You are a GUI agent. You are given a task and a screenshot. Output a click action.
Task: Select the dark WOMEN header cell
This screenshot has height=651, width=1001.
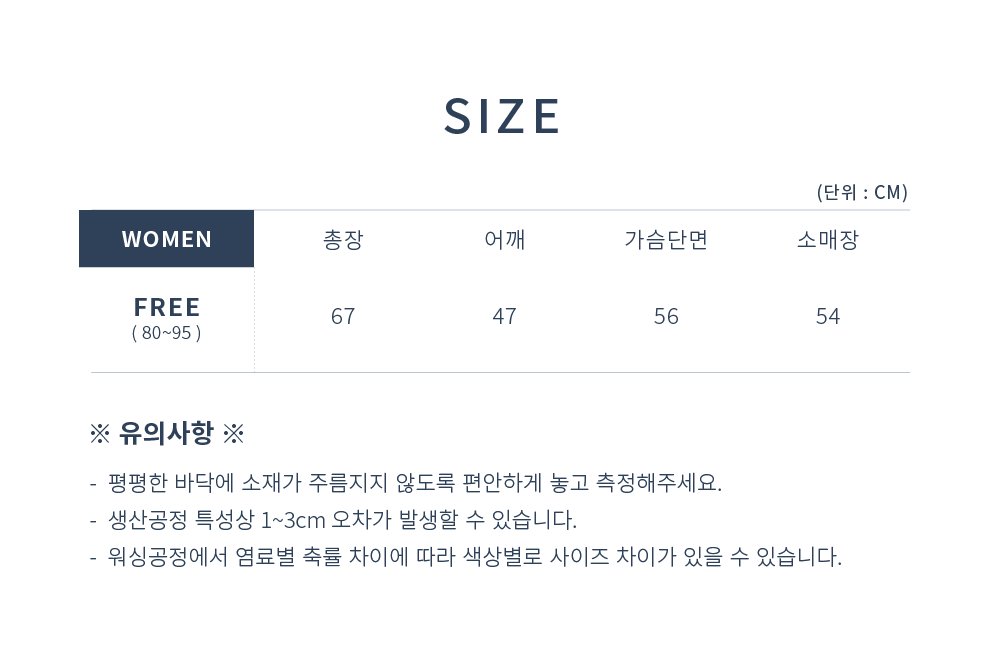[x=166, y=239]
